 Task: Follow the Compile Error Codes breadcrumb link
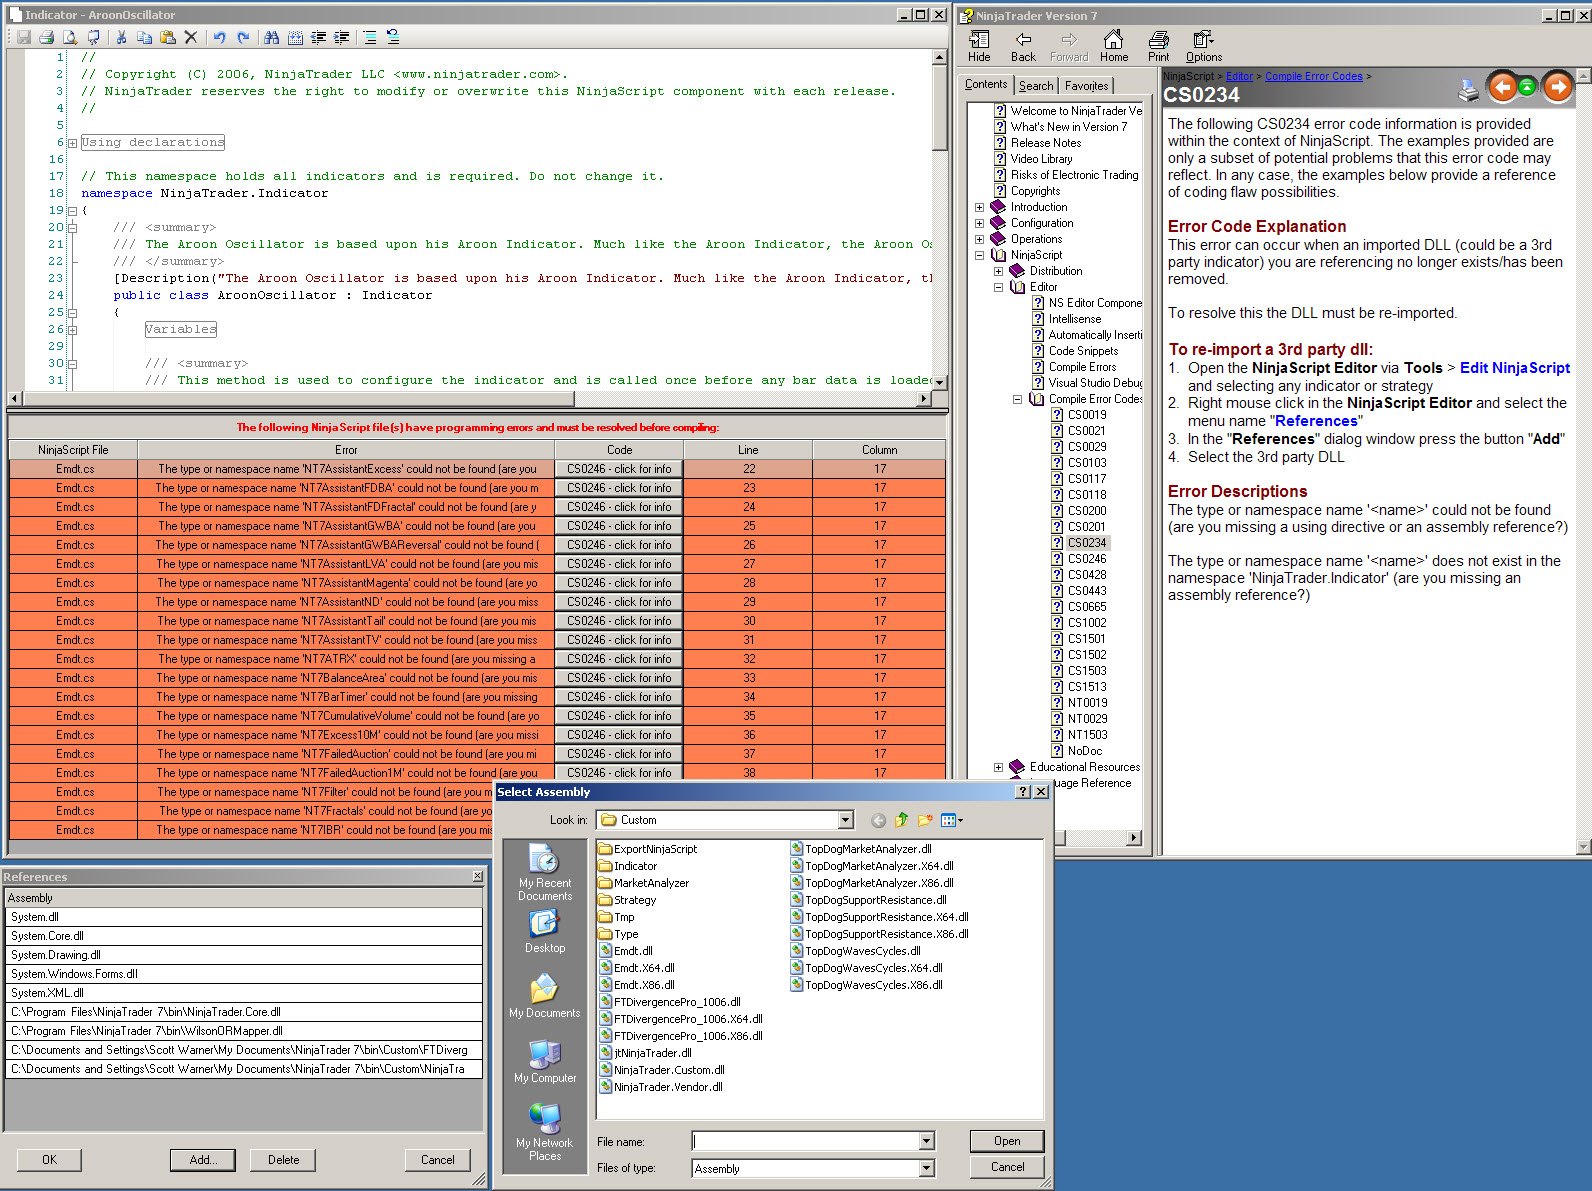(x=1313, y=76)
